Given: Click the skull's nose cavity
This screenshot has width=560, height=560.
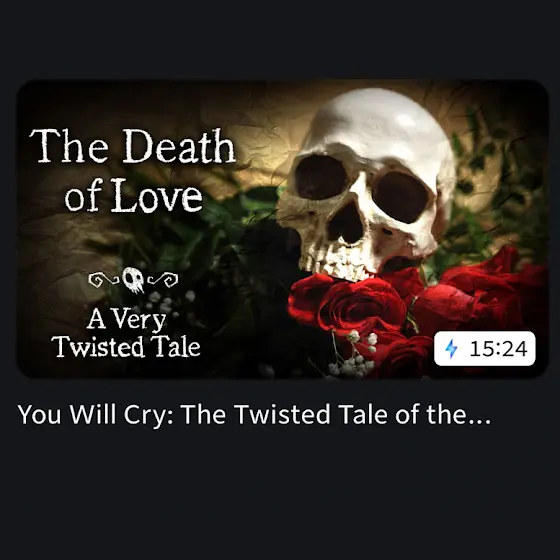Looking at the screenshot, I should point(345,222).
